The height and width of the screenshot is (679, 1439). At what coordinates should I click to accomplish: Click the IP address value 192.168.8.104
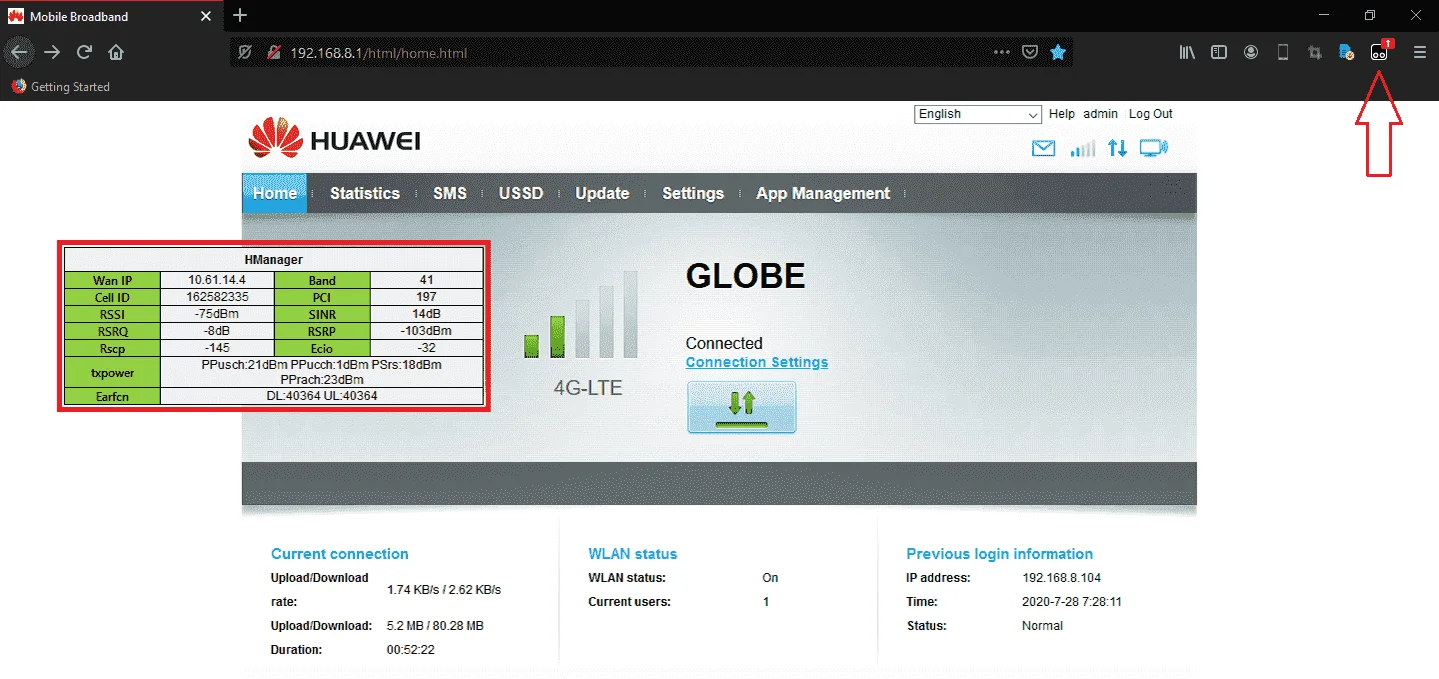pyautogui.click(x=1062, y=578)
